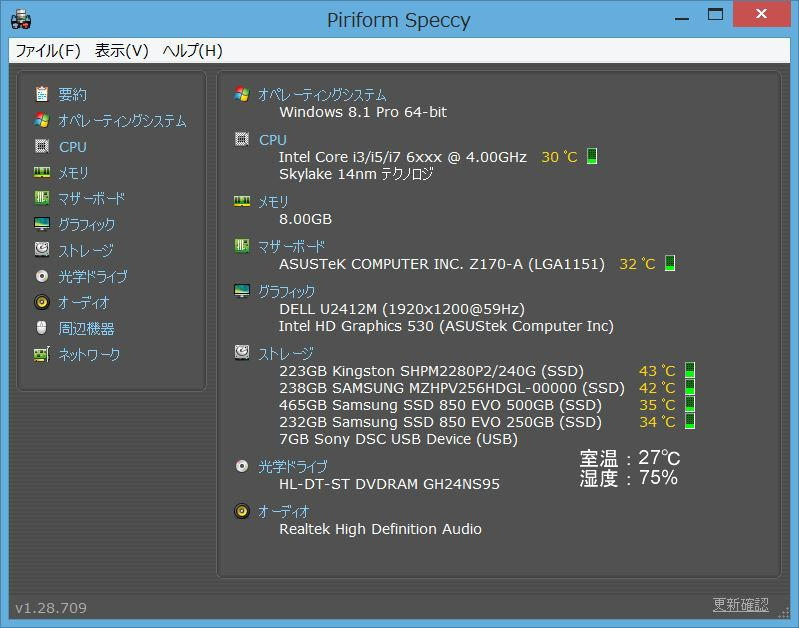799x628 pixels.
Task: Click the CPU chip icon in sidebar
Action: click(x=42, y=146)
